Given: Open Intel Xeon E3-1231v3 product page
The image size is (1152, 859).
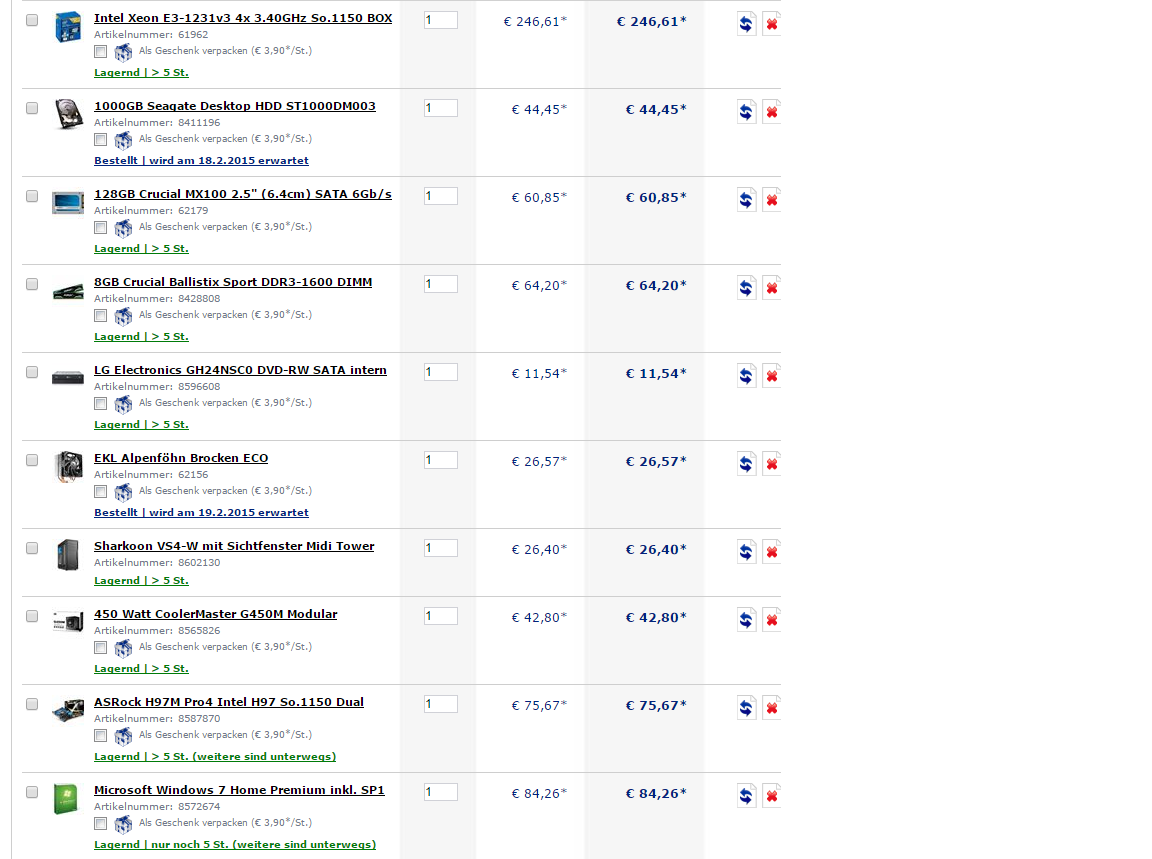Looking at the screenshot, I should 243,18.
